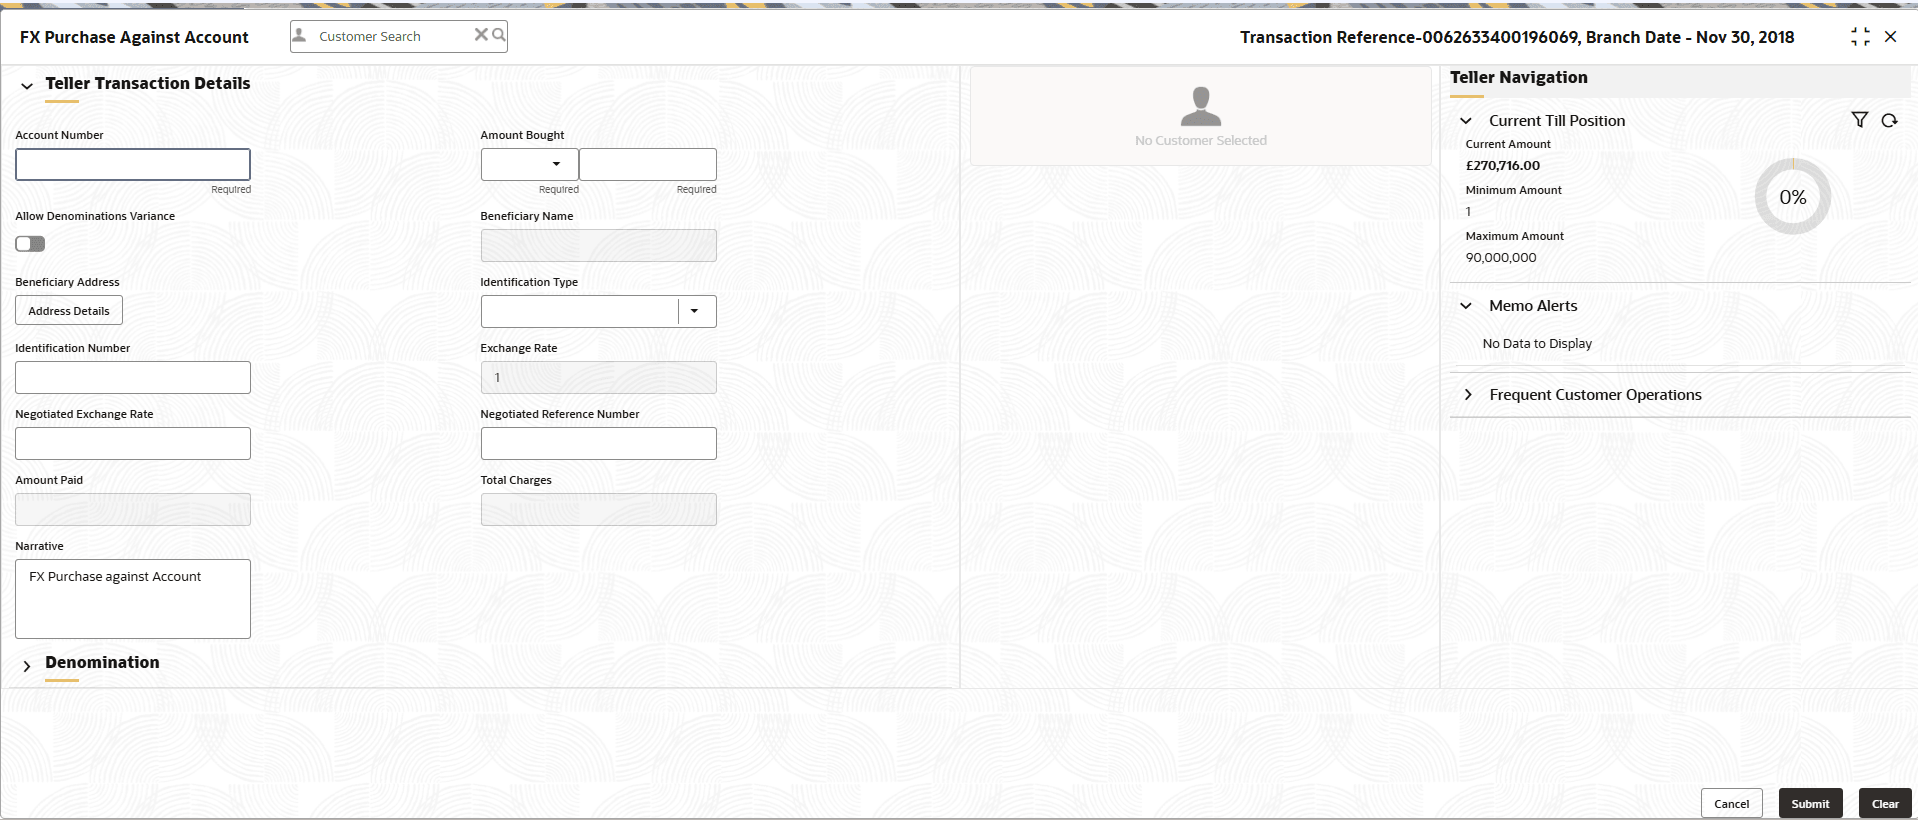The width and height of the screenshot is (1918, 820).
Task: Click the customer search magnifier icon
Action: (x=499, y=35)
